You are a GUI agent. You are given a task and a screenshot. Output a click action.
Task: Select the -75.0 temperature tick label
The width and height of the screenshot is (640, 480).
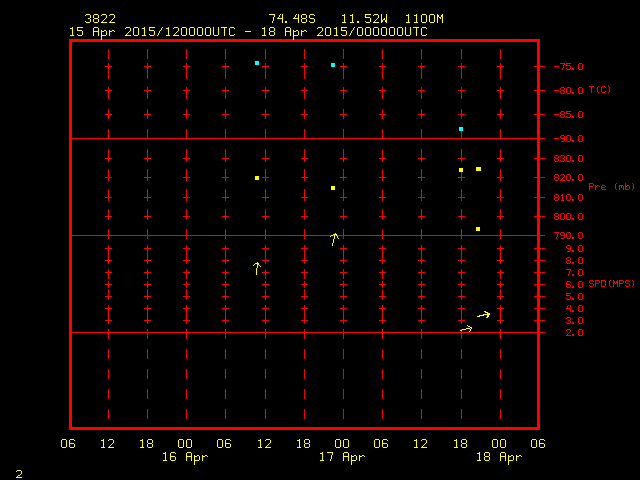click(567, 67)
